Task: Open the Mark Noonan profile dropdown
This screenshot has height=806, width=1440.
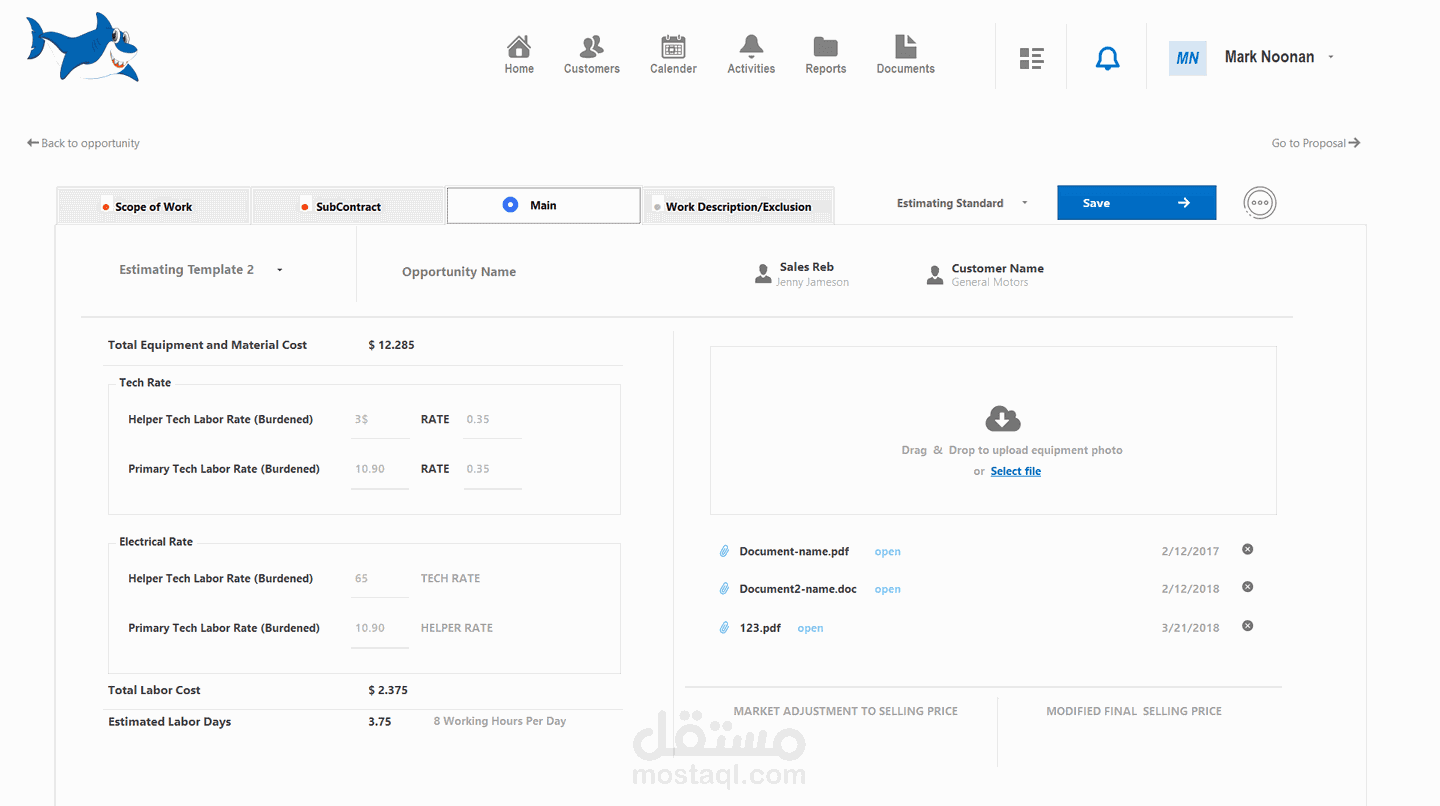Action: coord(1330,57)
